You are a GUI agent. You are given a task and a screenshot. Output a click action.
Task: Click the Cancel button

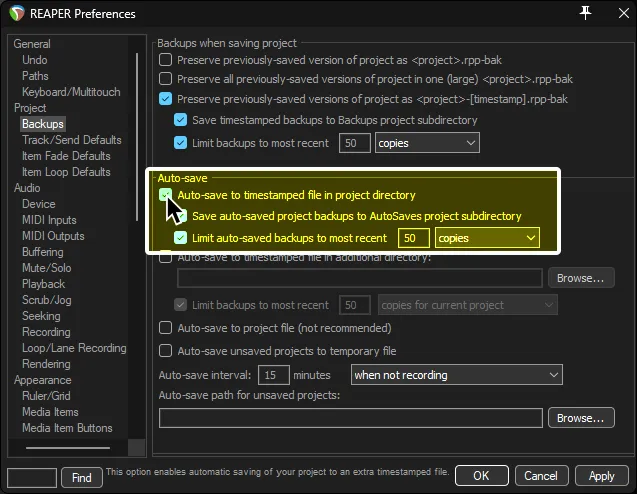541,476
